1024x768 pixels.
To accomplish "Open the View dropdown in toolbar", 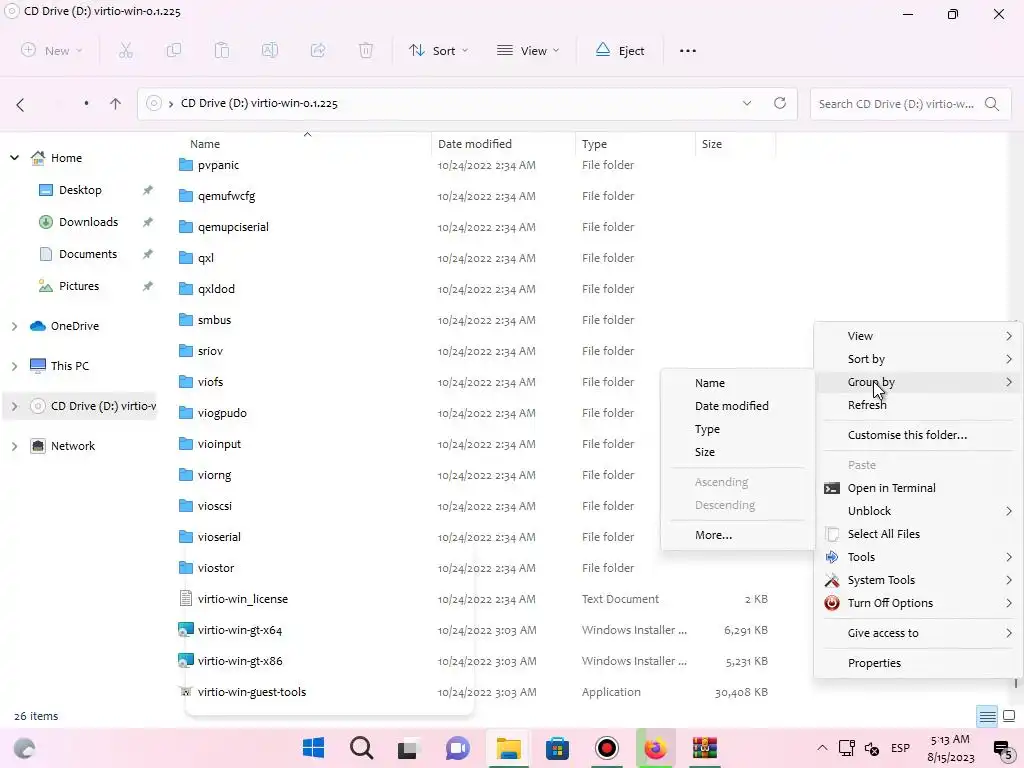I will coord(528,50).
